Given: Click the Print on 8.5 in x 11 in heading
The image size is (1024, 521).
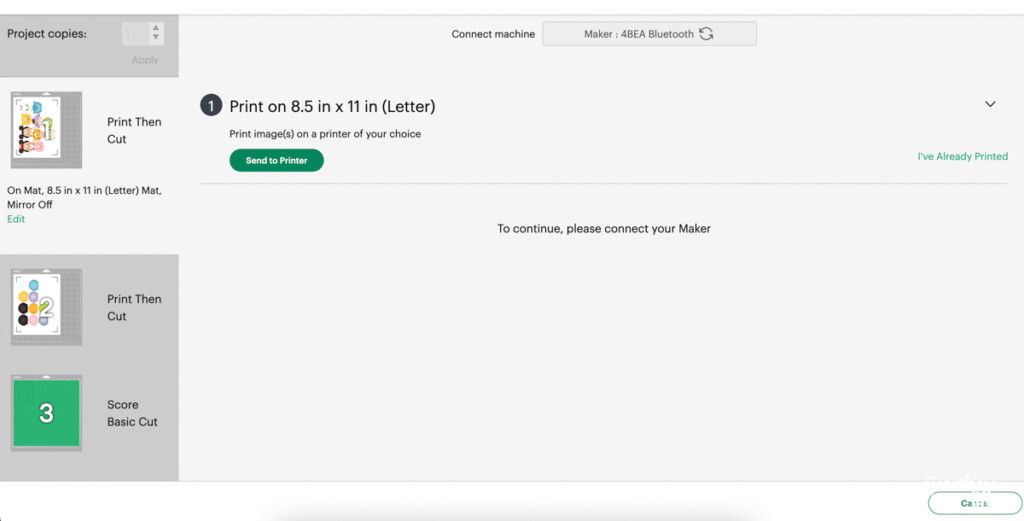Looking at the screenshot, I should click(332, 106).
